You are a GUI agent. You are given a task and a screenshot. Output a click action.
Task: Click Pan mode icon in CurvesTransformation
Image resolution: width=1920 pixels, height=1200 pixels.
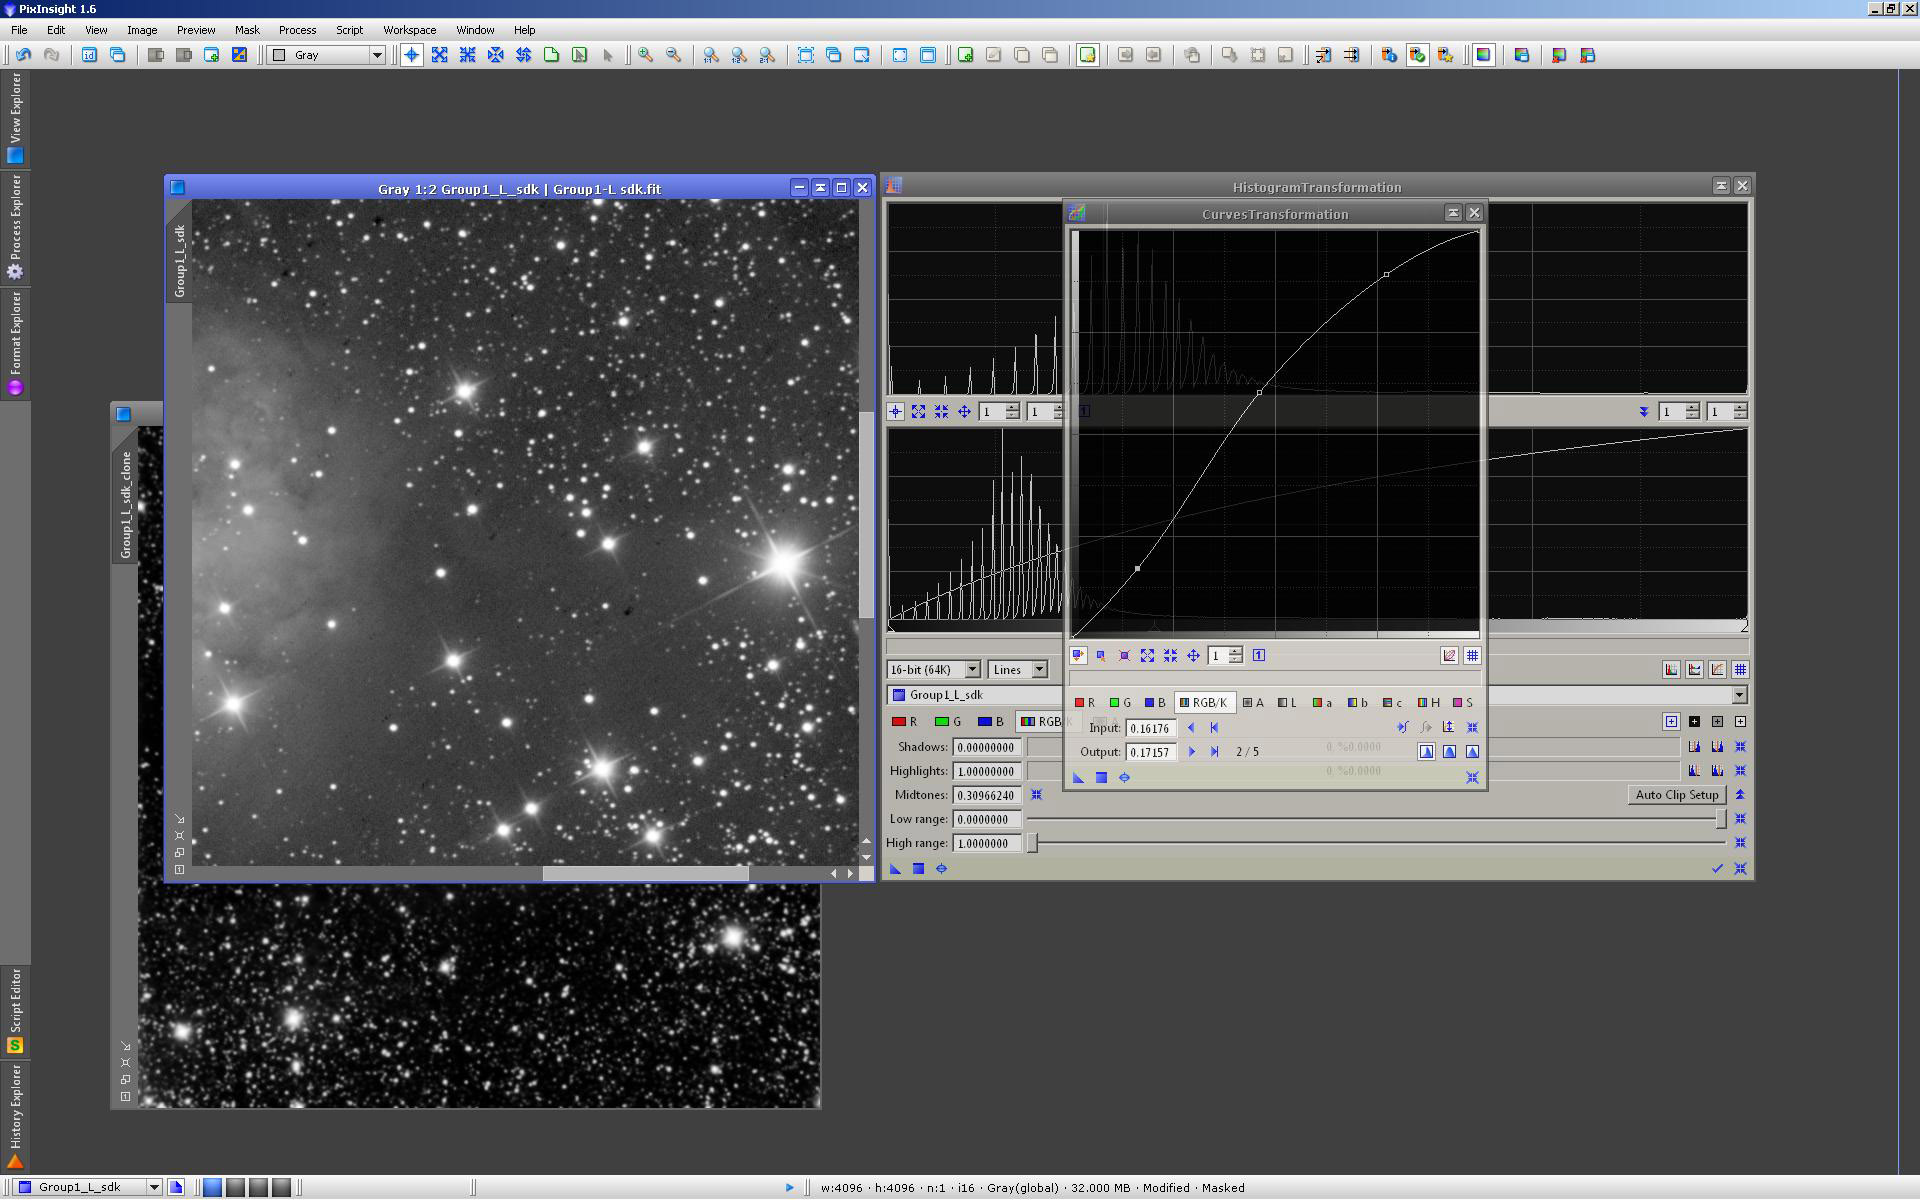(1193, 656)
